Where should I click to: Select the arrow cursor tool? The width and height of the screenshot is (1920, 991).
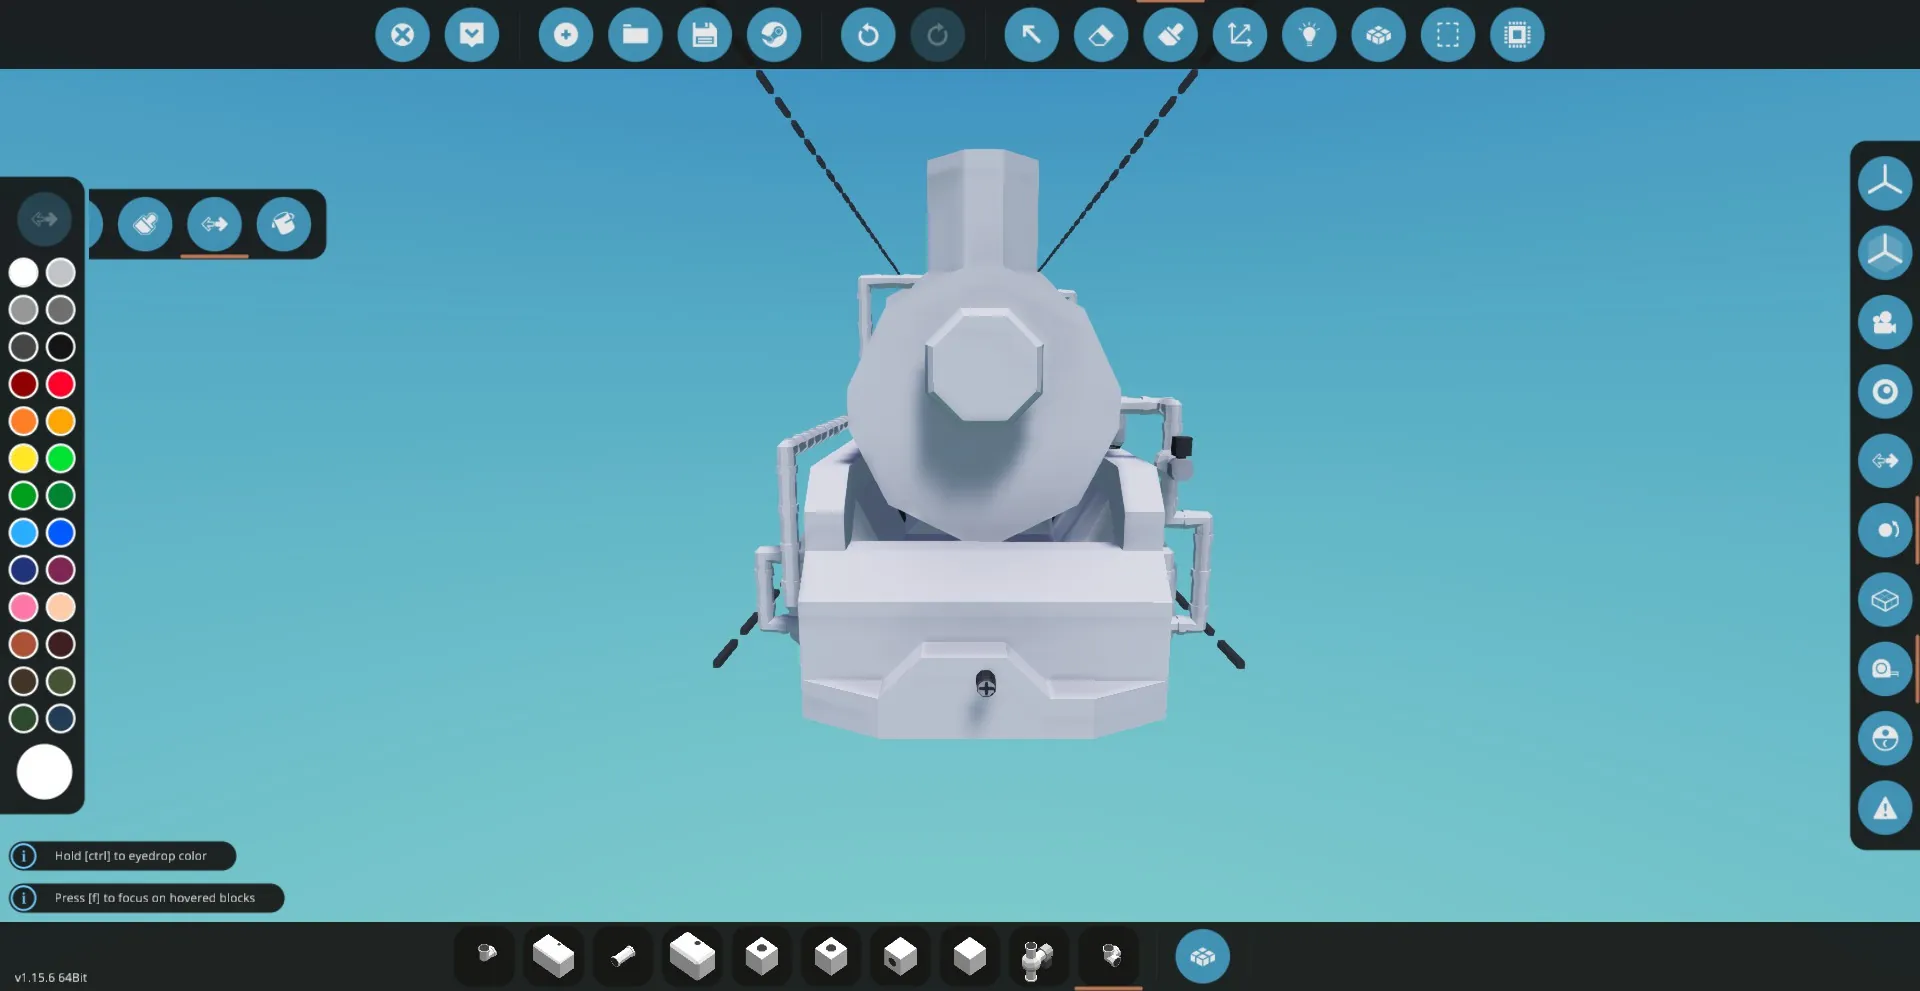1031,35
